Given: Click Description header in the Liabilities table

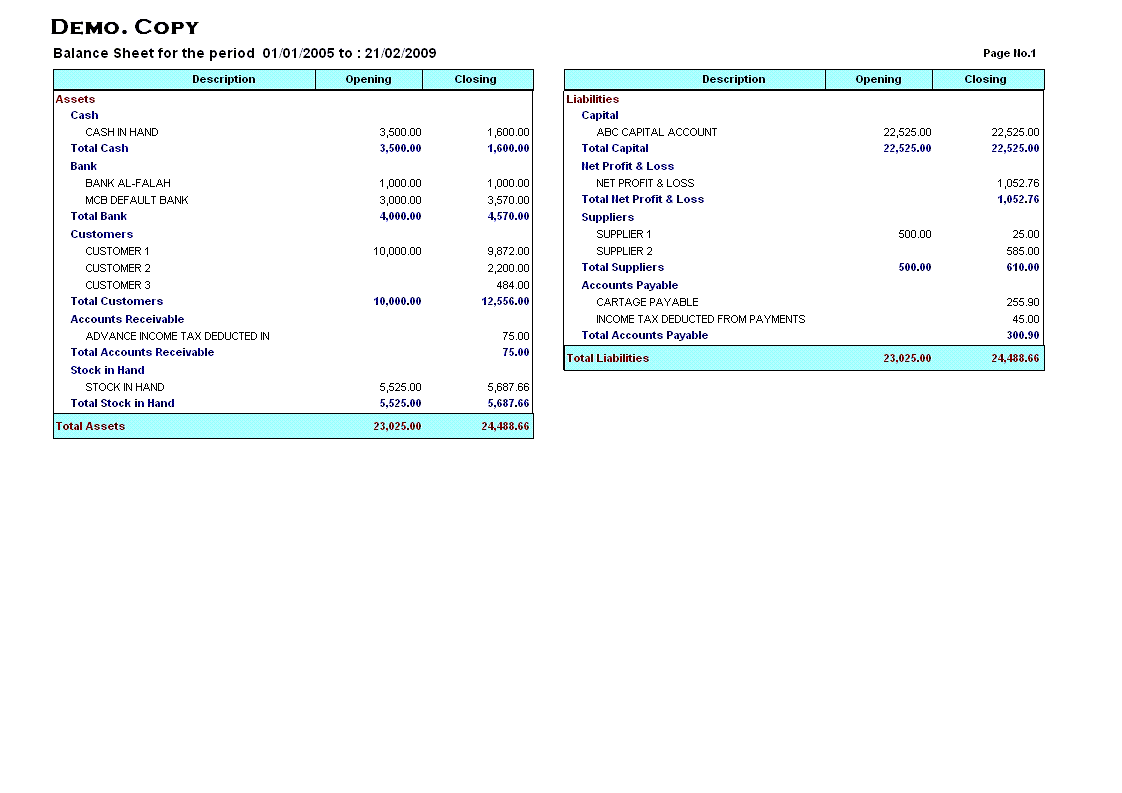Looking at the screenshot, I should tap(733, 79).
